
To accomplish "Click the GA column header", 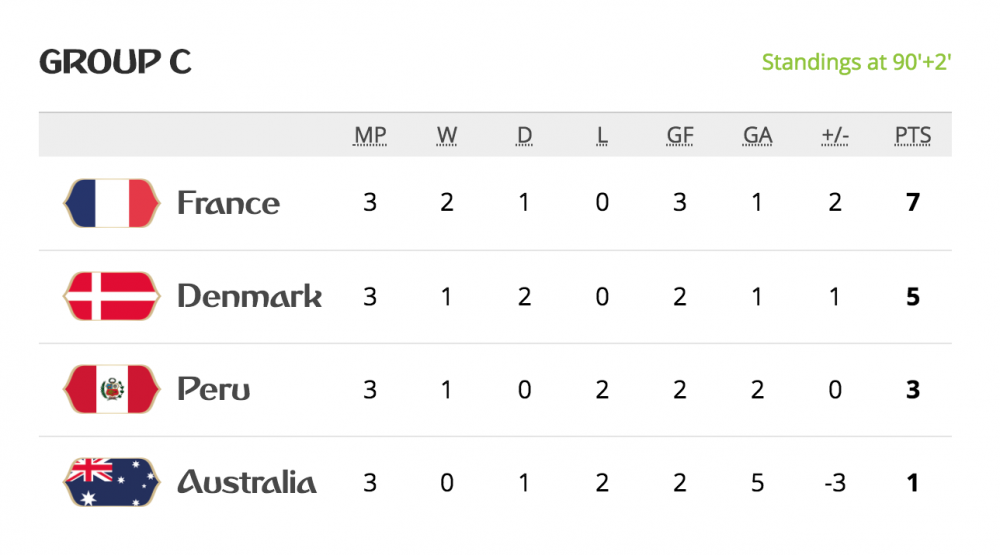I will click(757, 136).
